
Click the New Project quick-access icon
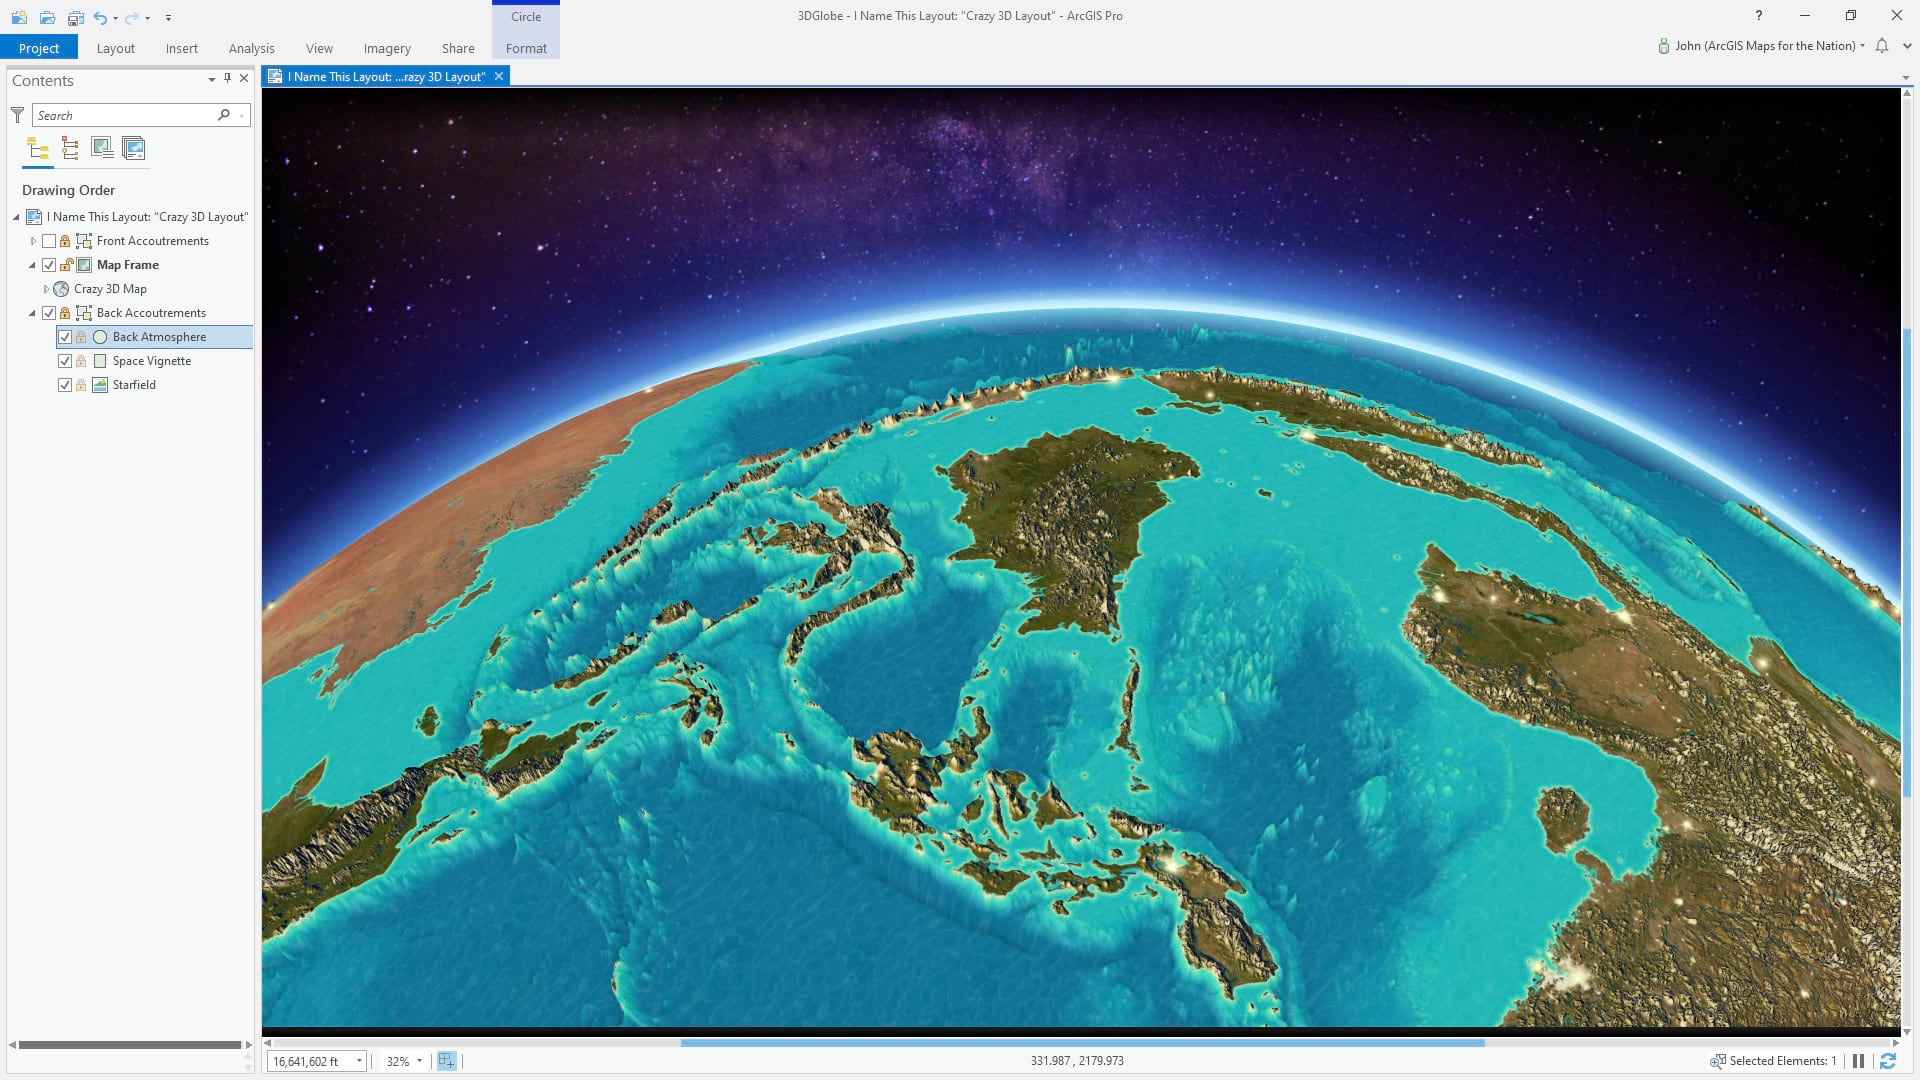pos(19,17)
